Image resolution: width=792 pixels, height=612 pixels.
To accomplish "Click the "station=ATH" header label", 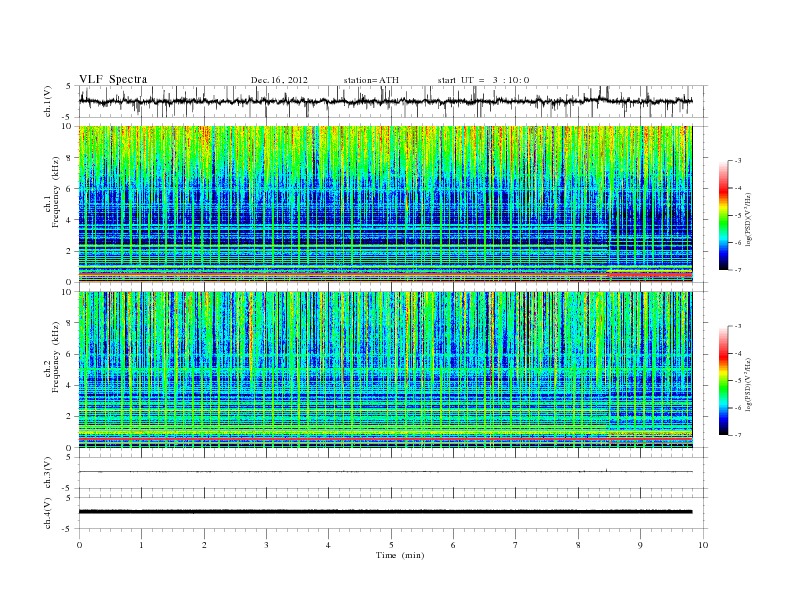I will pyautogui.click(x=371, y=80).
